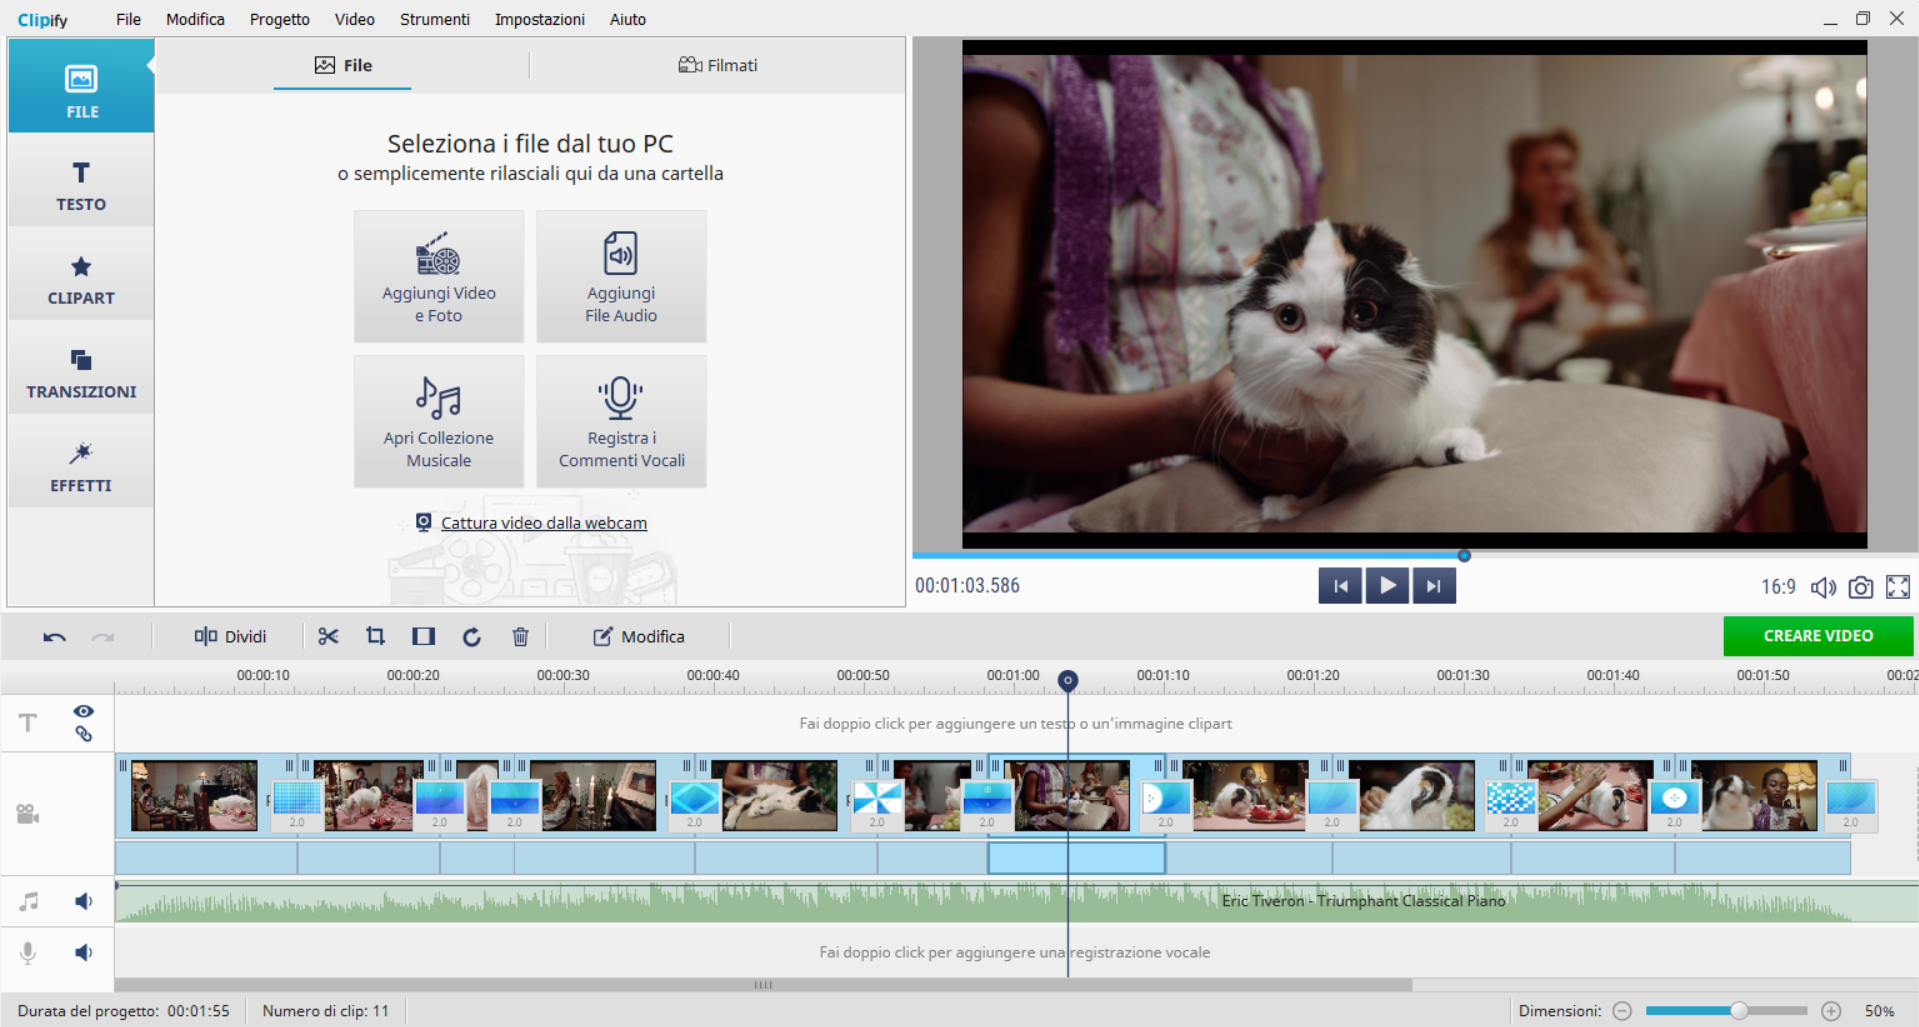Click the crop tool icon
Viewport: 1919px width, 1027px height.
(x=375, y=636)
